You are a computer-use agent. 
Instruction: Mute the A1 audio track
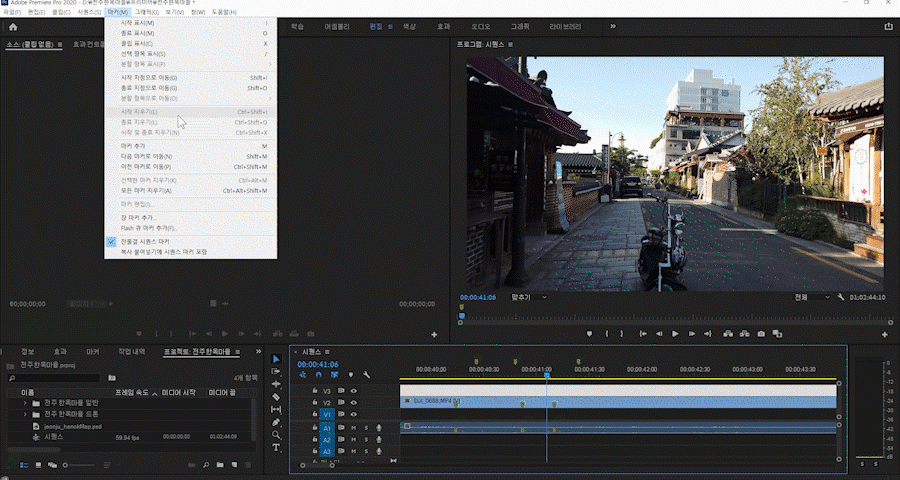point(354,428)
